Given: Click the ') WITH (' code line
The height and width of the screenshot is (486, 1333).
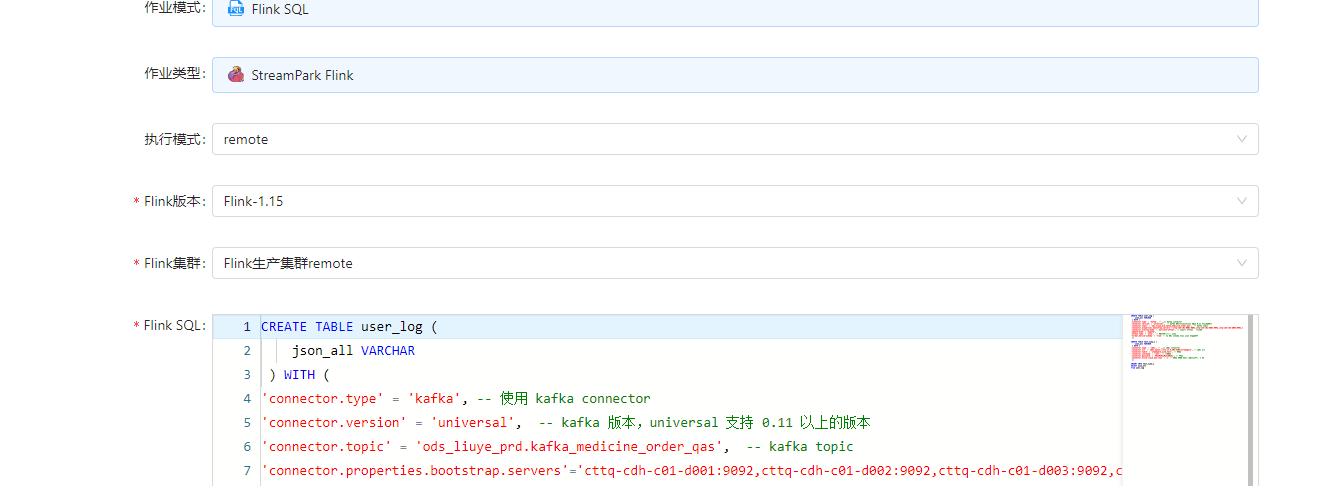Looking at the screenshot, I should (299, 374).
